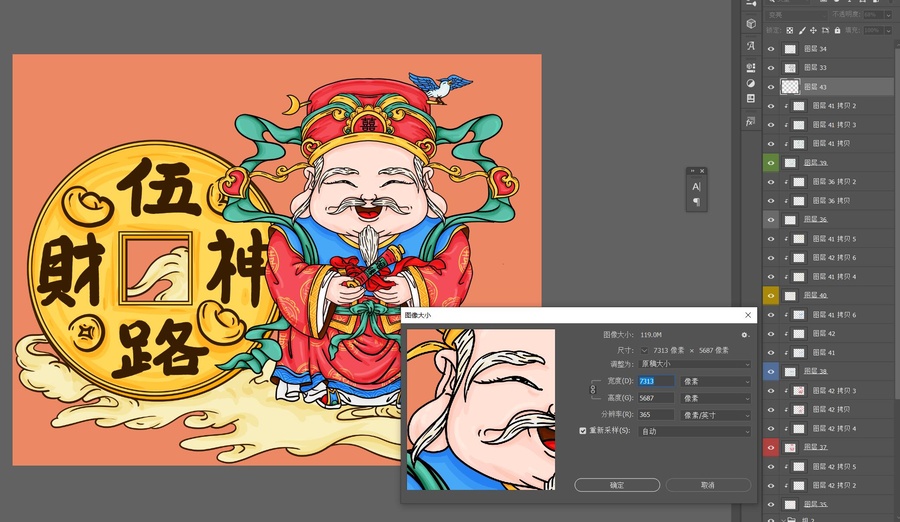Select layer row 图层 42 拷贝 2
This screenshot has width=900, height=522.
[x=828, y=486]
